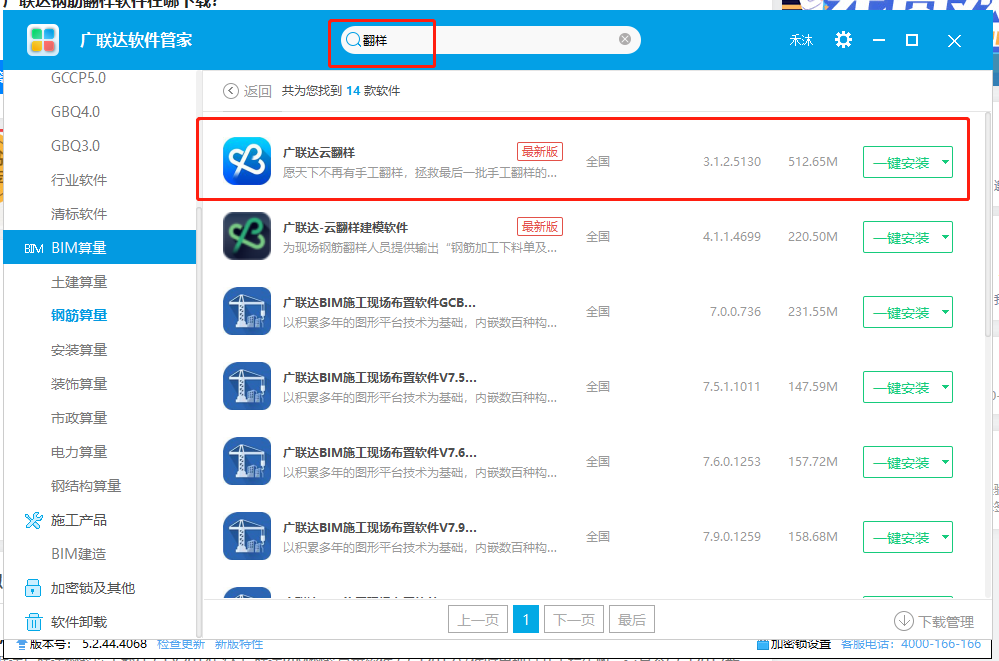The height and width of the screenshot is (661, 999).
Task: Open settings gear icon
Action: point(844,40)
